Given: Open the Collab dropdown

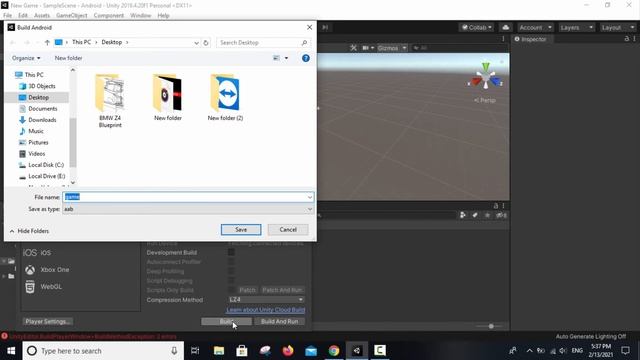Looking at the screenshot, I should pyautogui.click(x=476, y=27).
